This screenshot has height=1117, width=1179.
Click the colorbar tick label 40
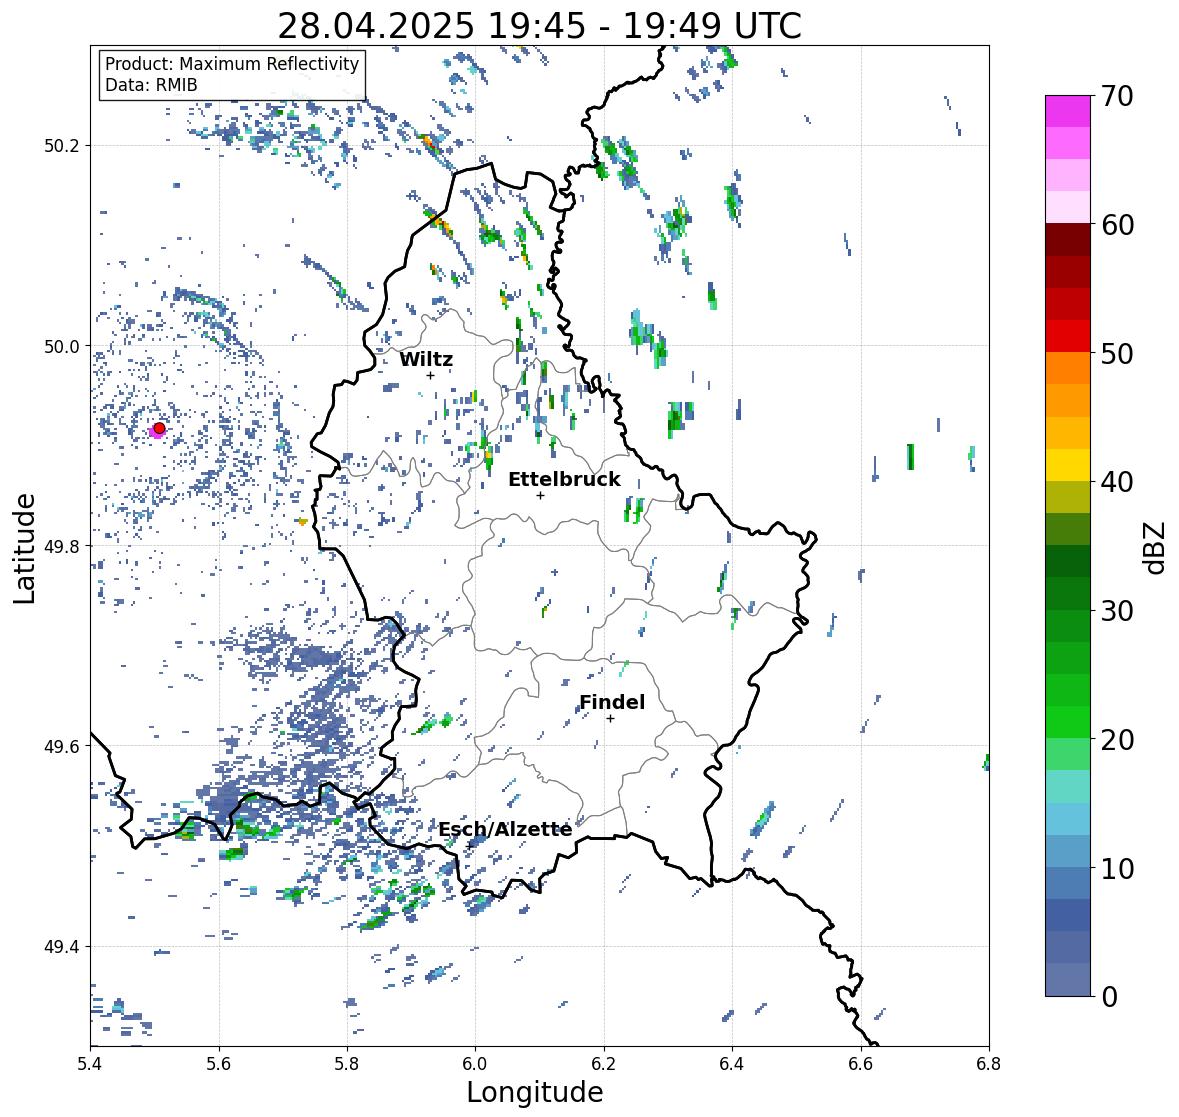[1117, 482]
